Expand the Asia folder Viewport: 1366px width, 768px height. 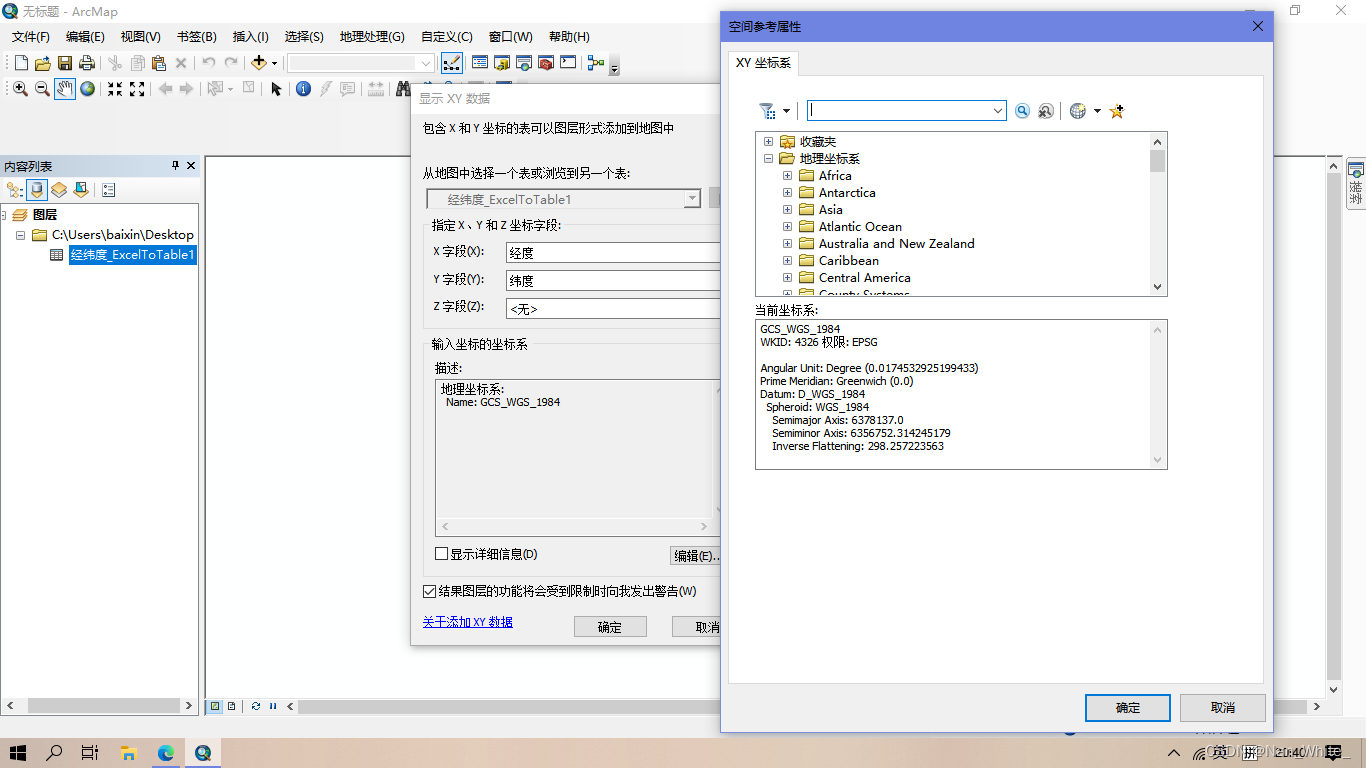(x=787, y=209)
